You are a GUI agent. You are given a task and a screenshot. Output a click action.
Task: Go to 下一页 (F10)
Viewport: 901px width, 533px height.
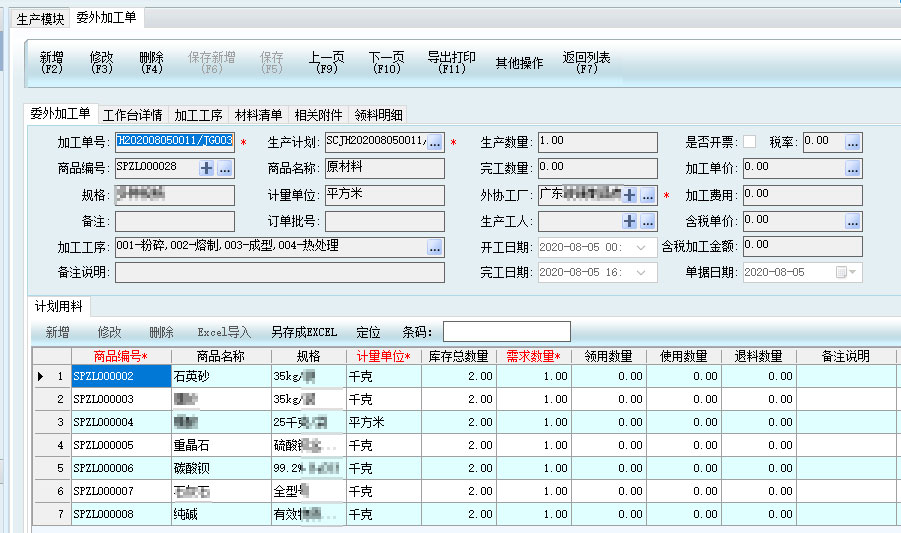click(x=387, y=62)
